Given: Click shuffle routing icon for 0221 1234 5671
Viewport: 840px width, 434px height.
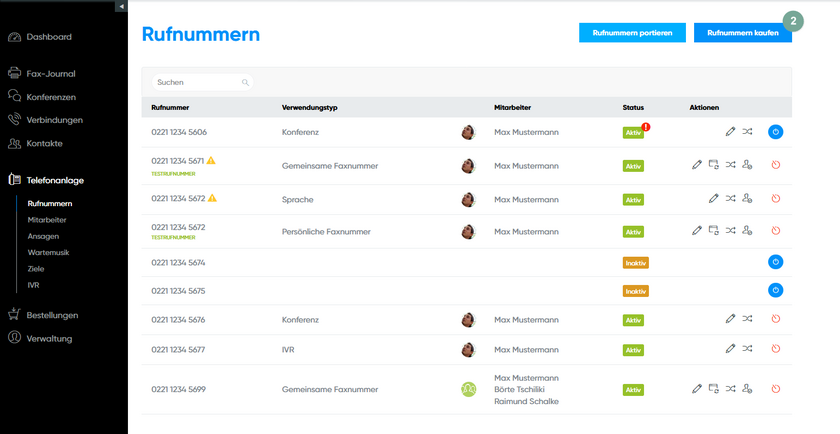Looking at the screenshot, I should point(730,165).
